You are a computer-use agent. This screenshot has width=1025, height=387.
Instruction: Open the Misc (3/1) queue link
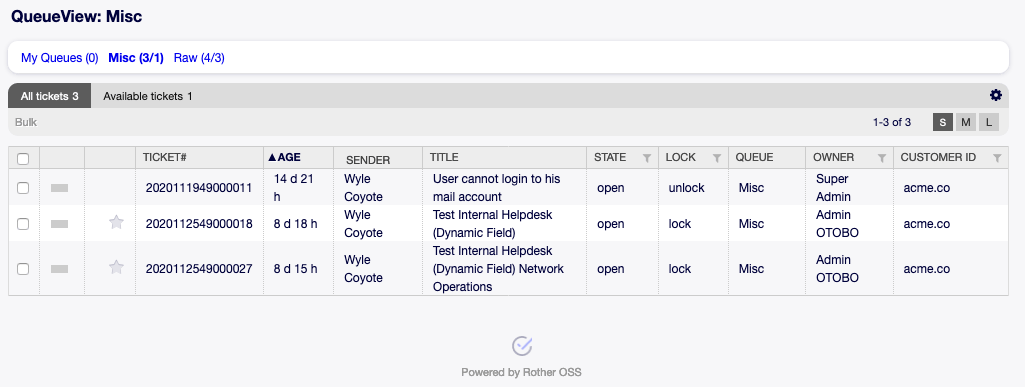tap(136, 58)
